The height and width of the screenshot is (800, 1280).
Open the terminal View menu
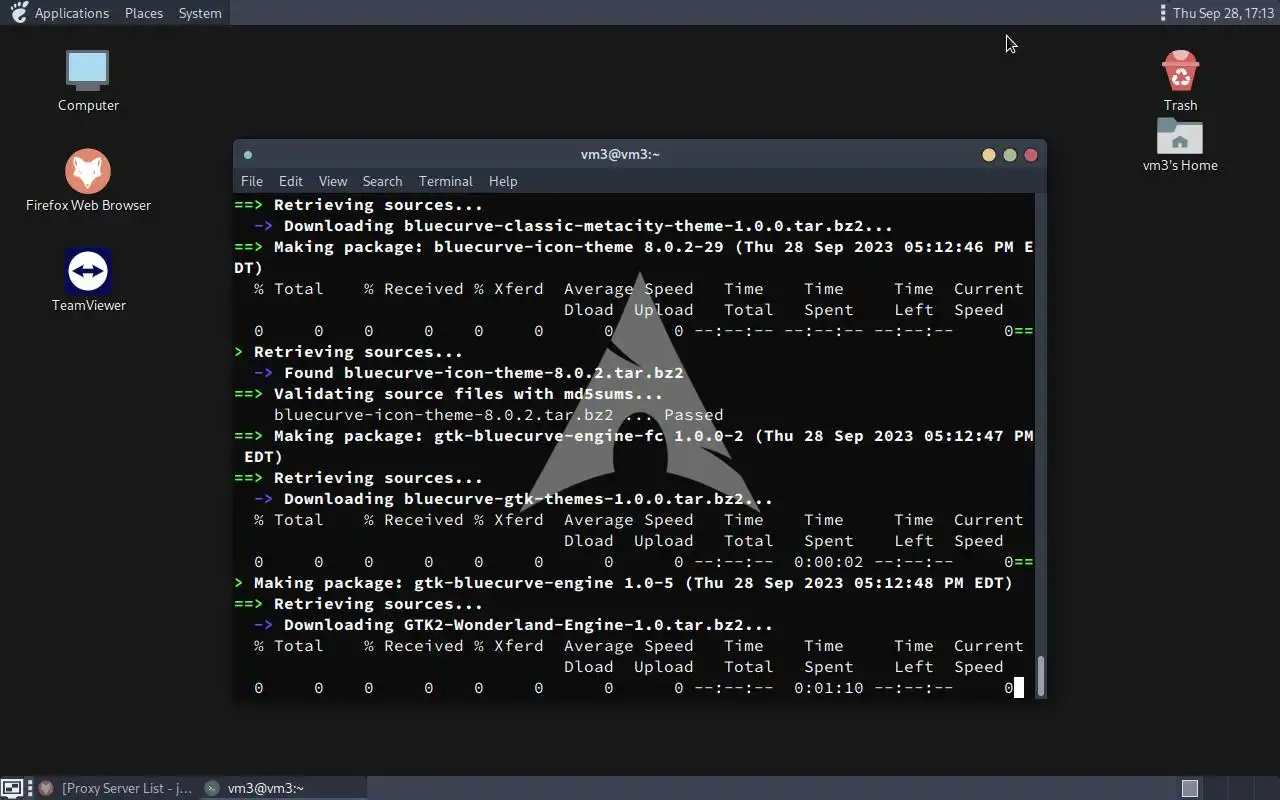tap(333, 181)
